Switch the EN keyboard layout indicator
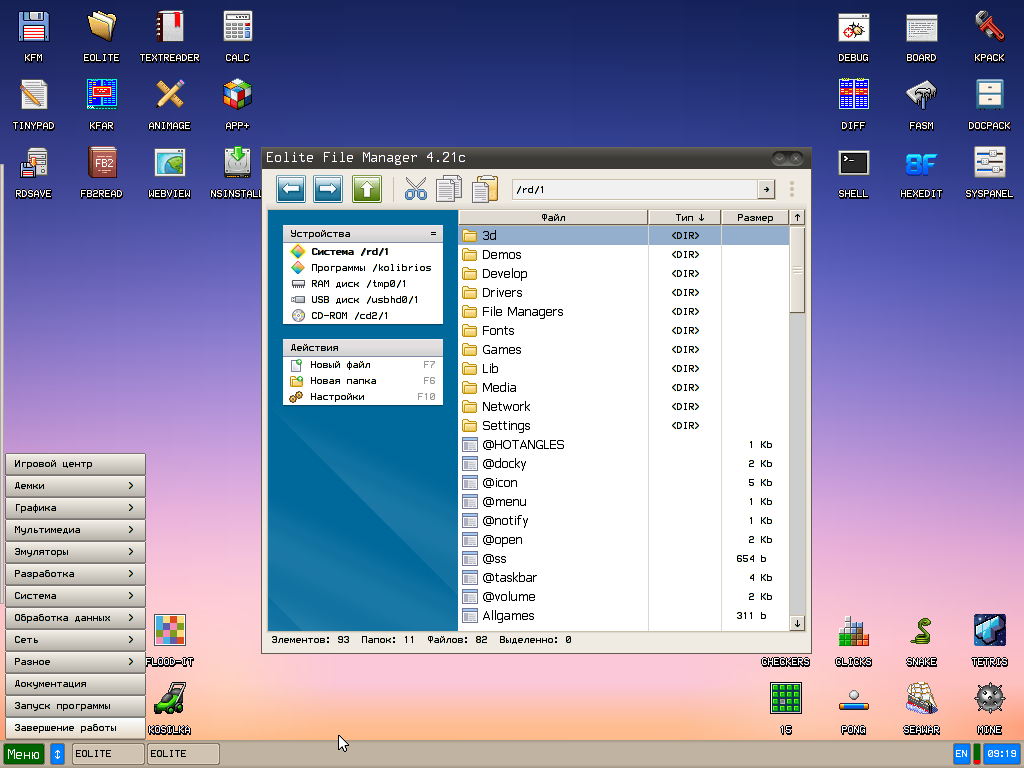 click(x=960, y=753)
